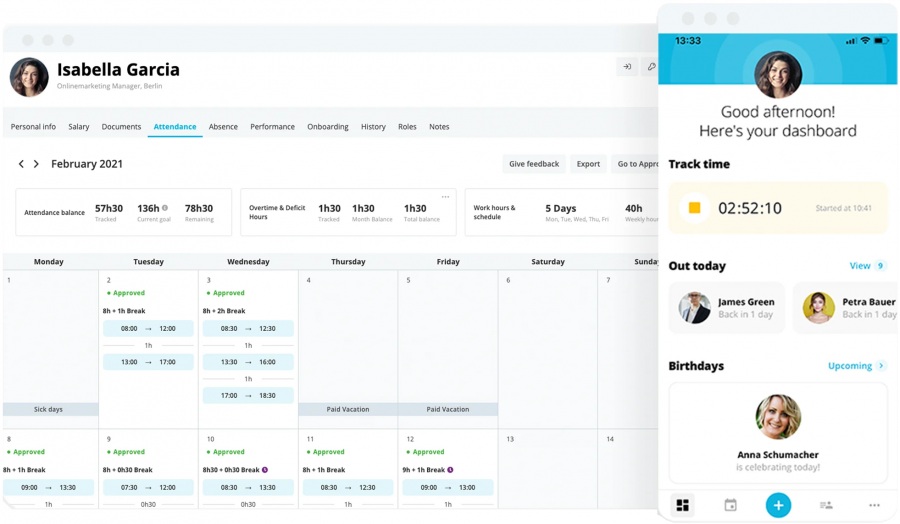Open the Personal info tab
Image resolution: width=900 pixels, height=524 pixels.
click(x=33, y=127)
